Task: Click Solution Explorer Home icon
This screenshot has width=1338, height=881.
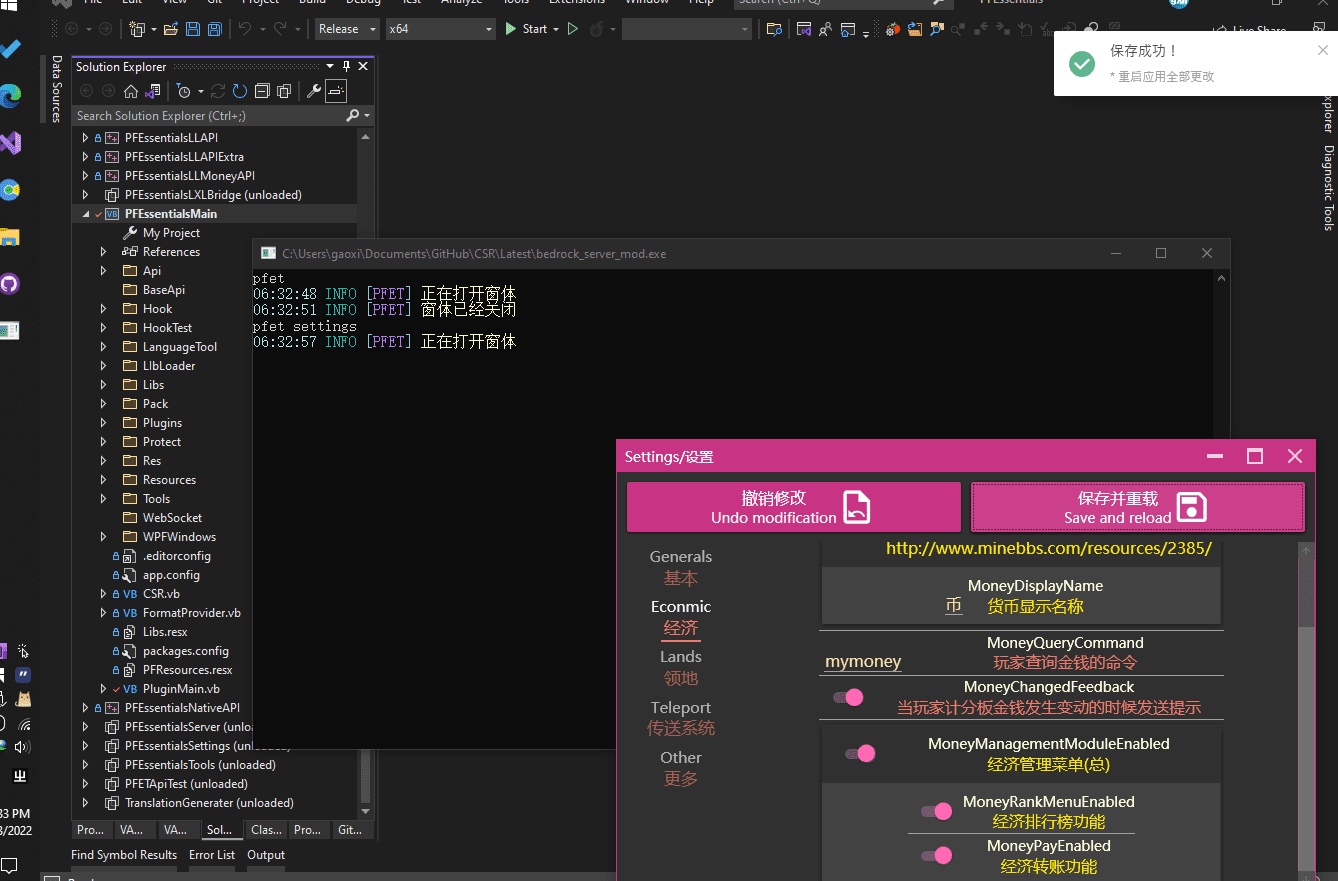Action: (131, 91)
